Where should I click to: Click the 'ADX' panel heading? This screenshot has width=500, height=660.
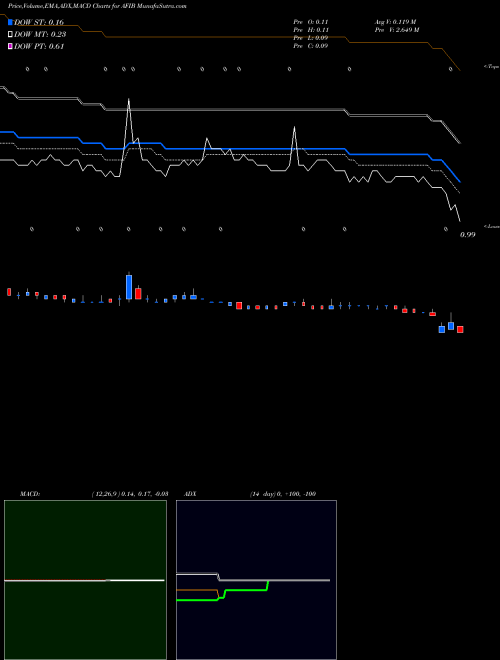(190, 494)
